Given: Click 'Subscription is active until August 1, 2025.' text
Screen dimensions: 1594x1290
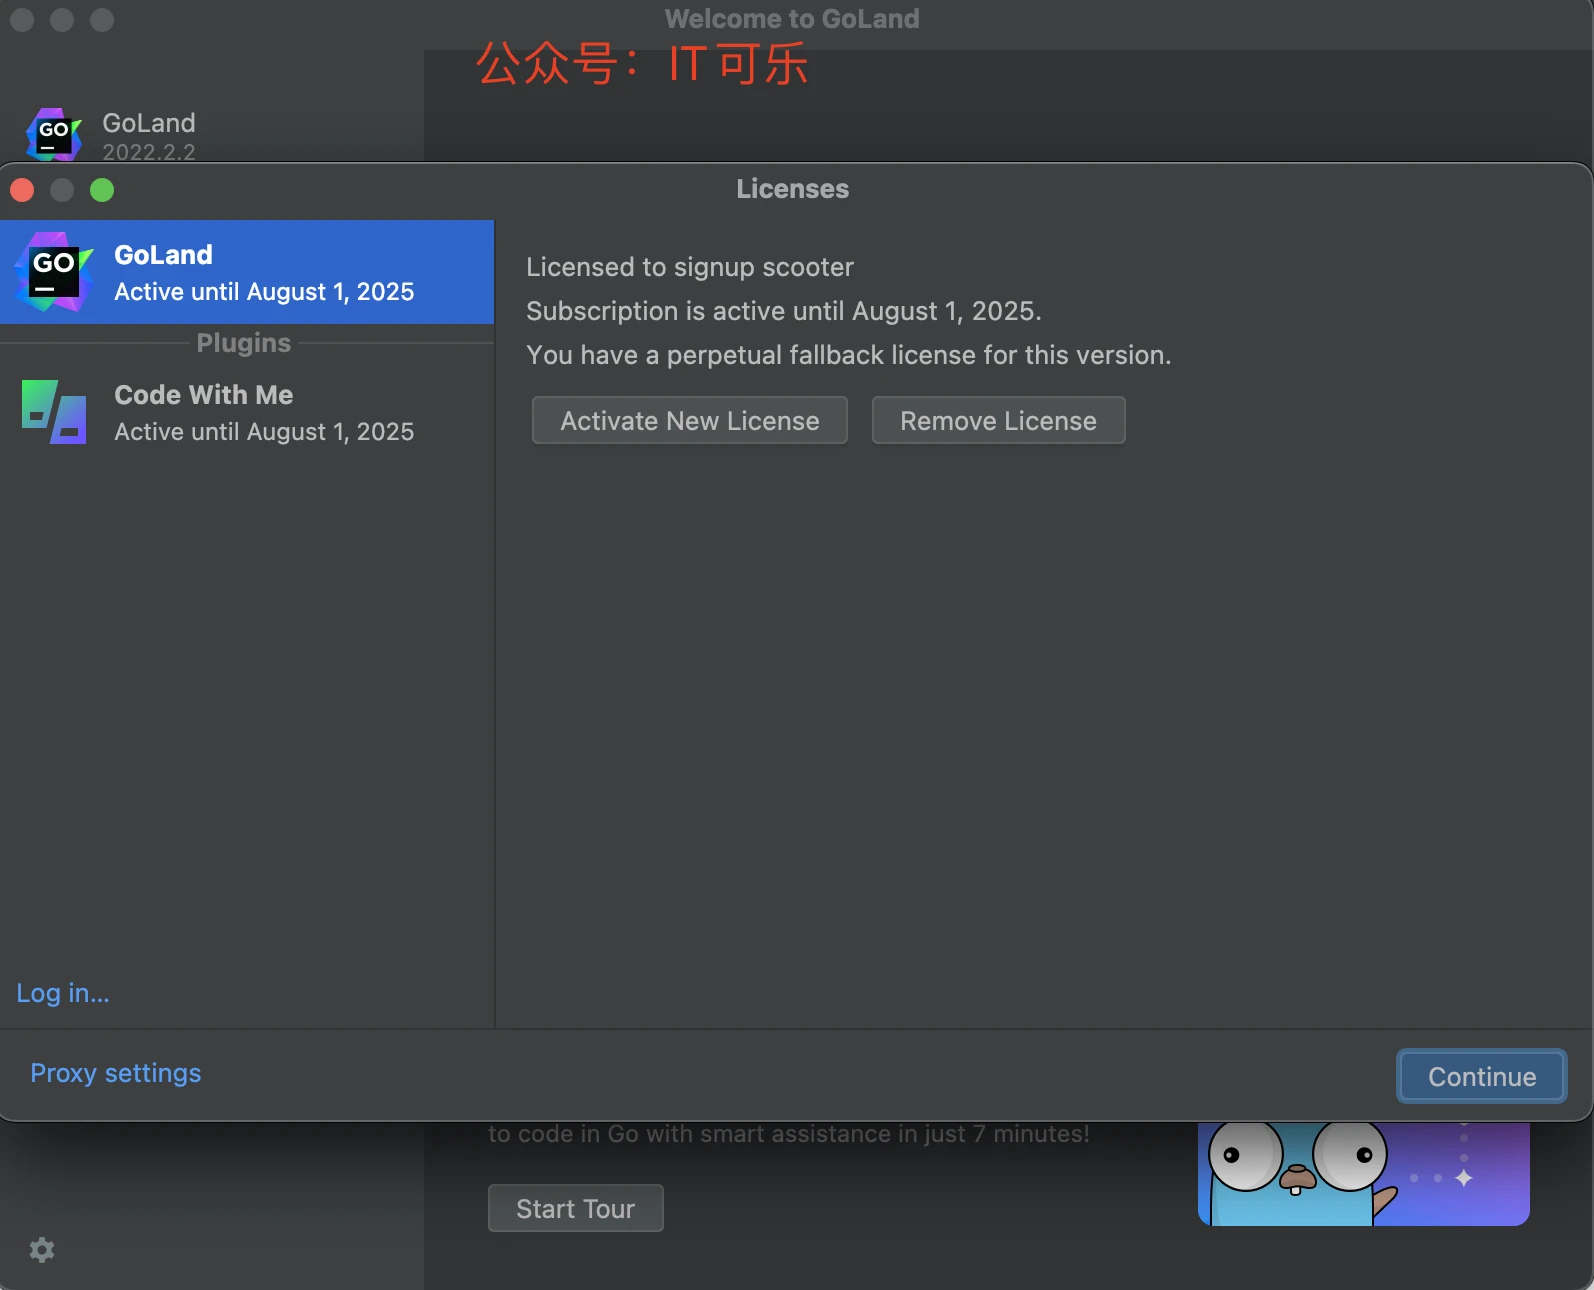Looking at the screenshot, I should point(784,311).
